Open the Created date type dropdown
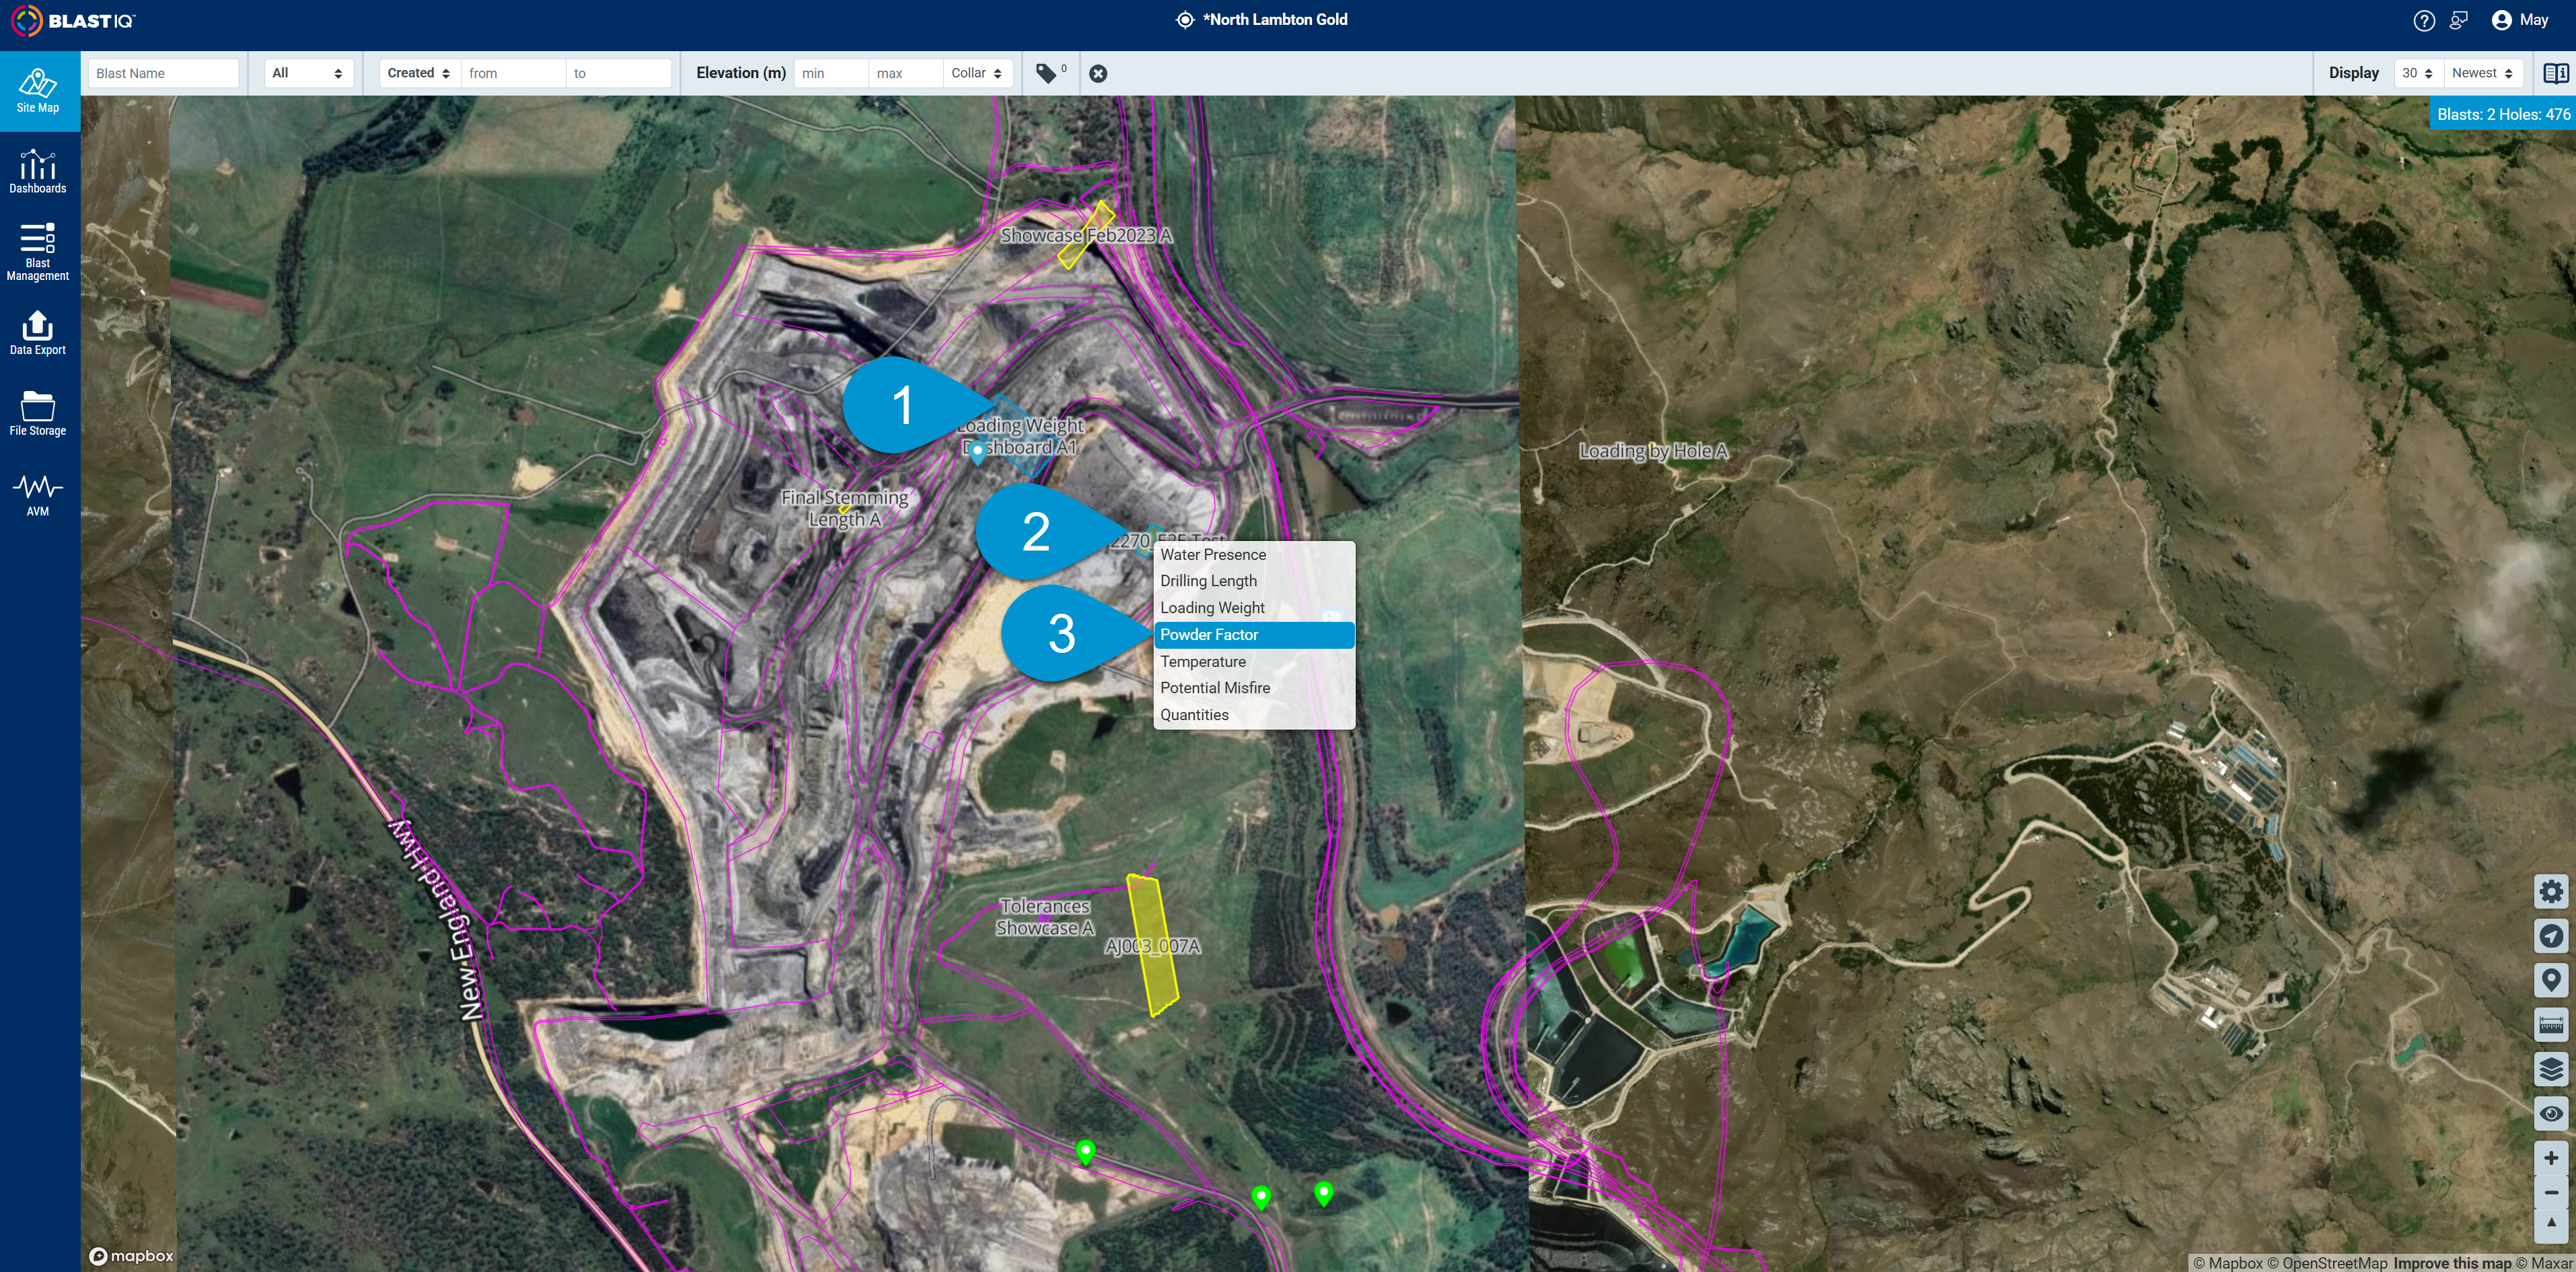The width and height of the screenshot is (2576, 1272). (x=419, y=73)
